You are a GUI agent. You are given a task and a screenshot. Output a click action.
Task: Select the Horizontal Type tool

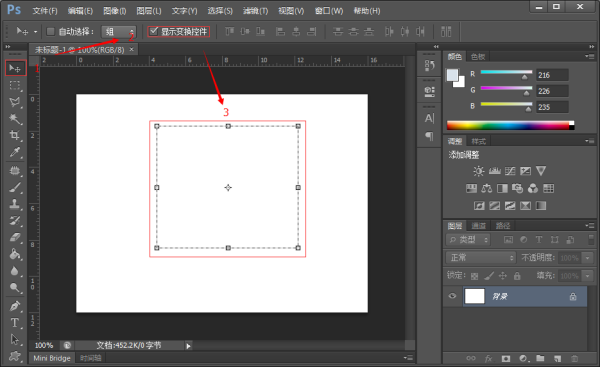pos(15,323)
